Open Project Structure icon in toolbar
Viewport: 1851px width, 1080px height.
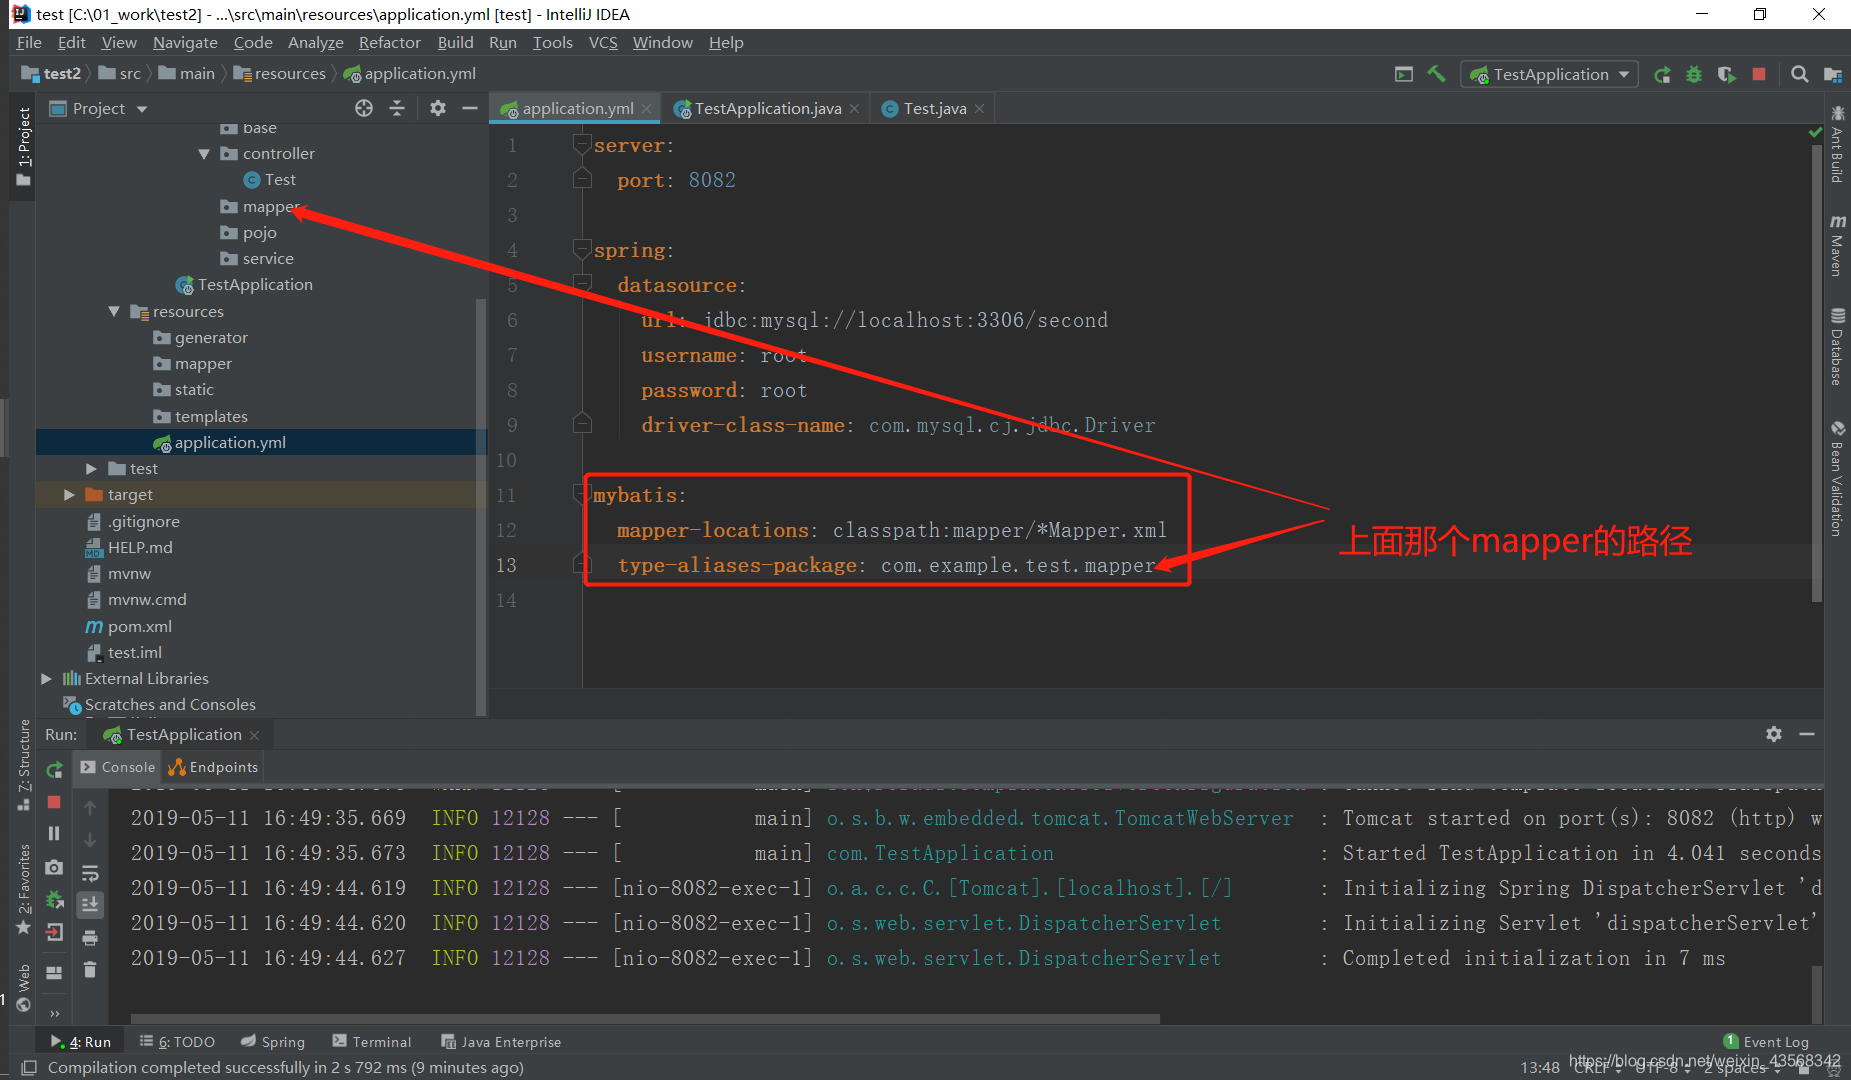[1832, 74]
